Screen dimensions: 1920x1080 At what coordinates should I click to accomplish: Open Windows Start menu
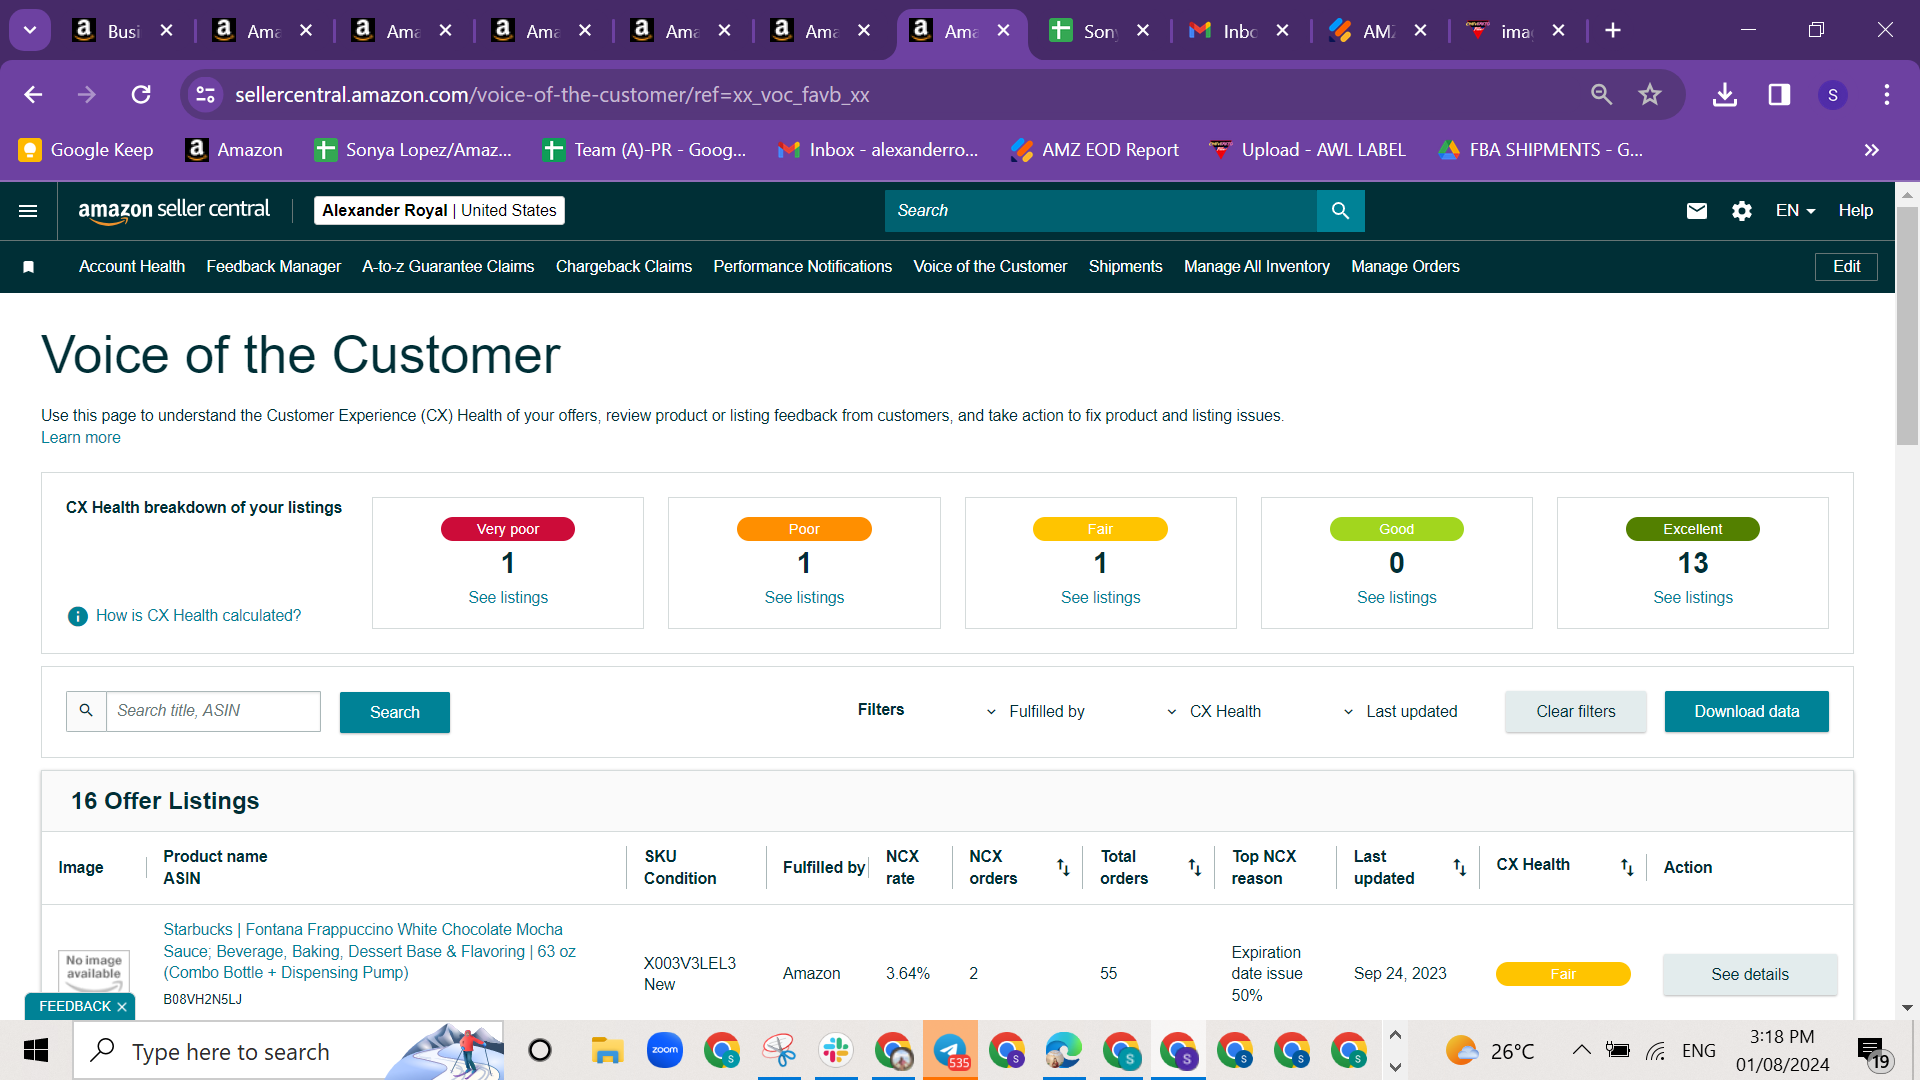coord(36,1051)
